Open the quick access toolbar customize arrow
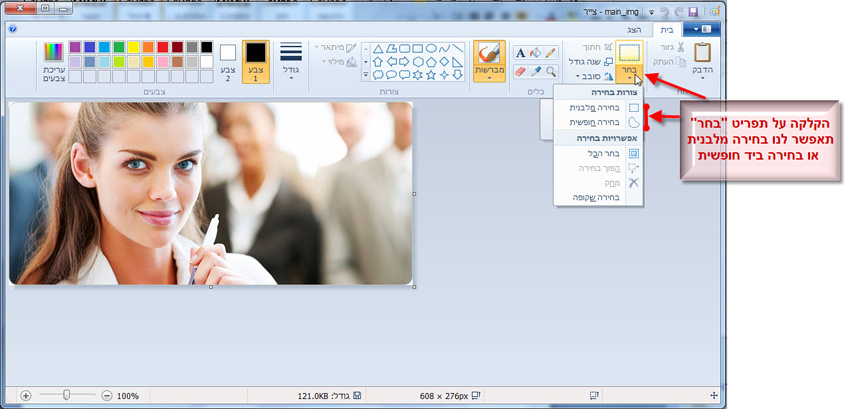This screenshot has width=850, height=409. point(652,11)
